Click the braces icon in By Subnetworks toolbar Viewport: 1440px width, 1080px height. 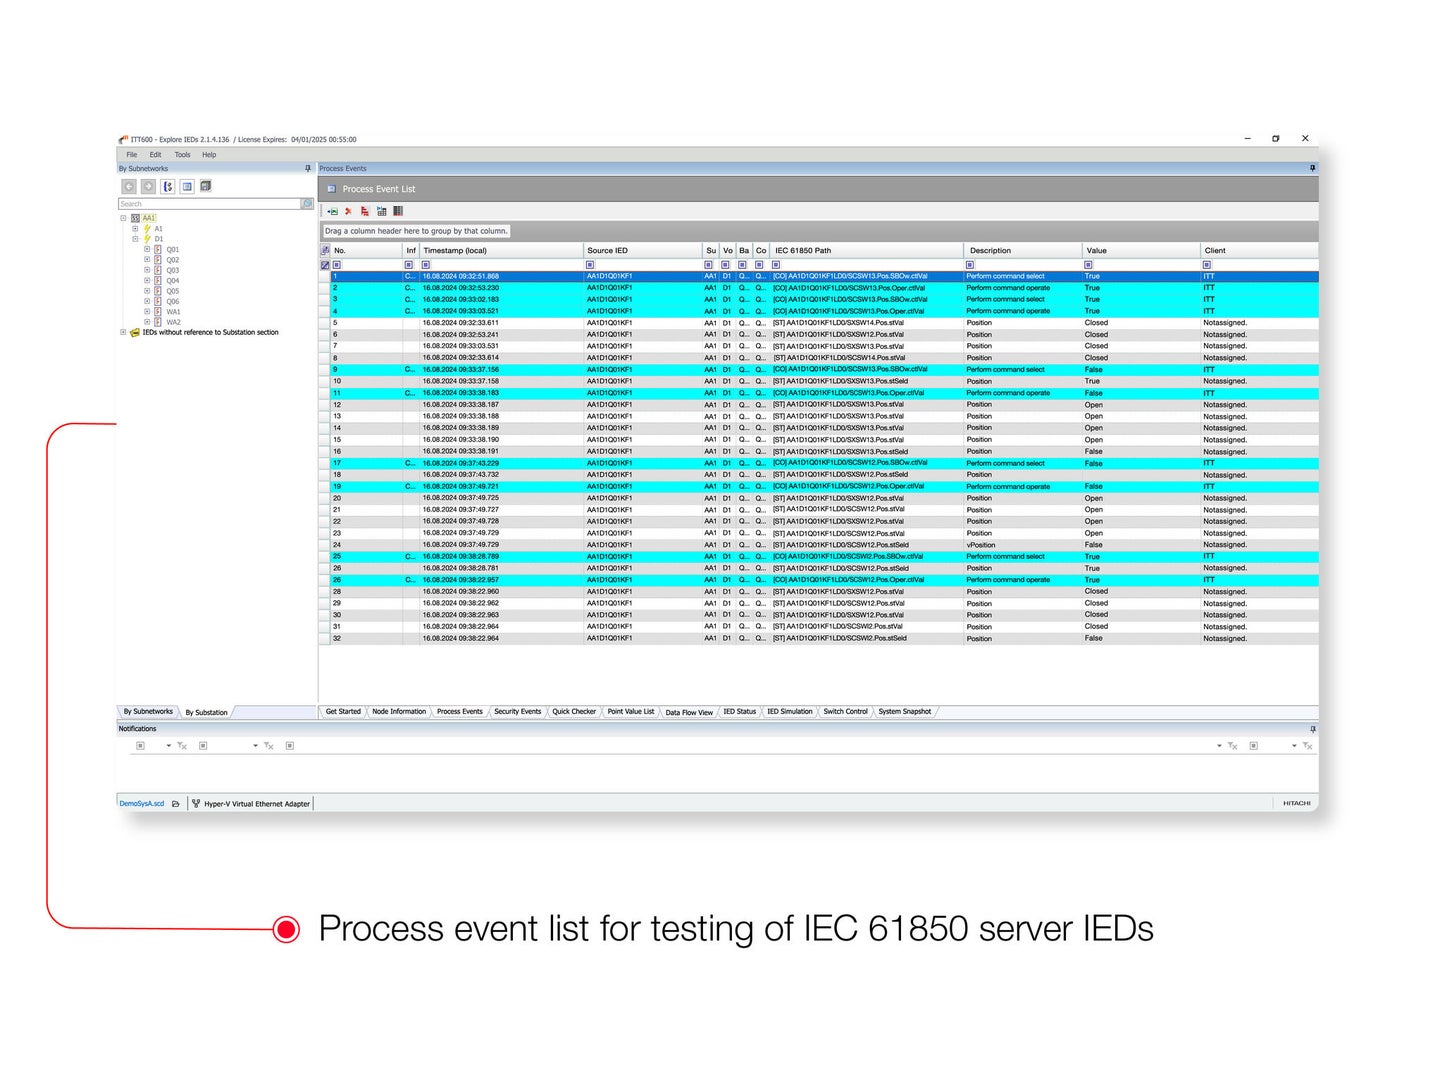(x=167, y=186)
